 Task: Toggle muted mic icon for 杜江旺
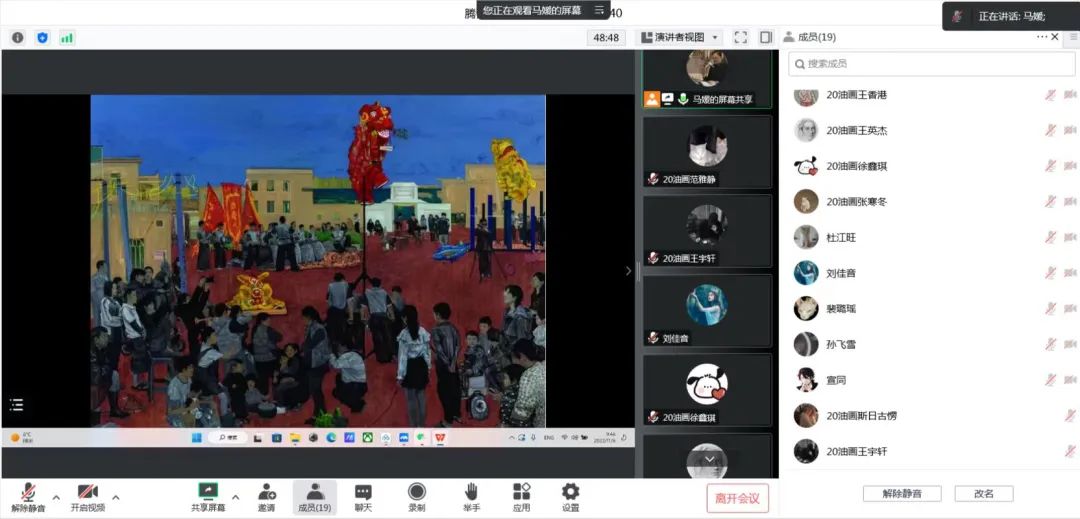point(1050,237)
